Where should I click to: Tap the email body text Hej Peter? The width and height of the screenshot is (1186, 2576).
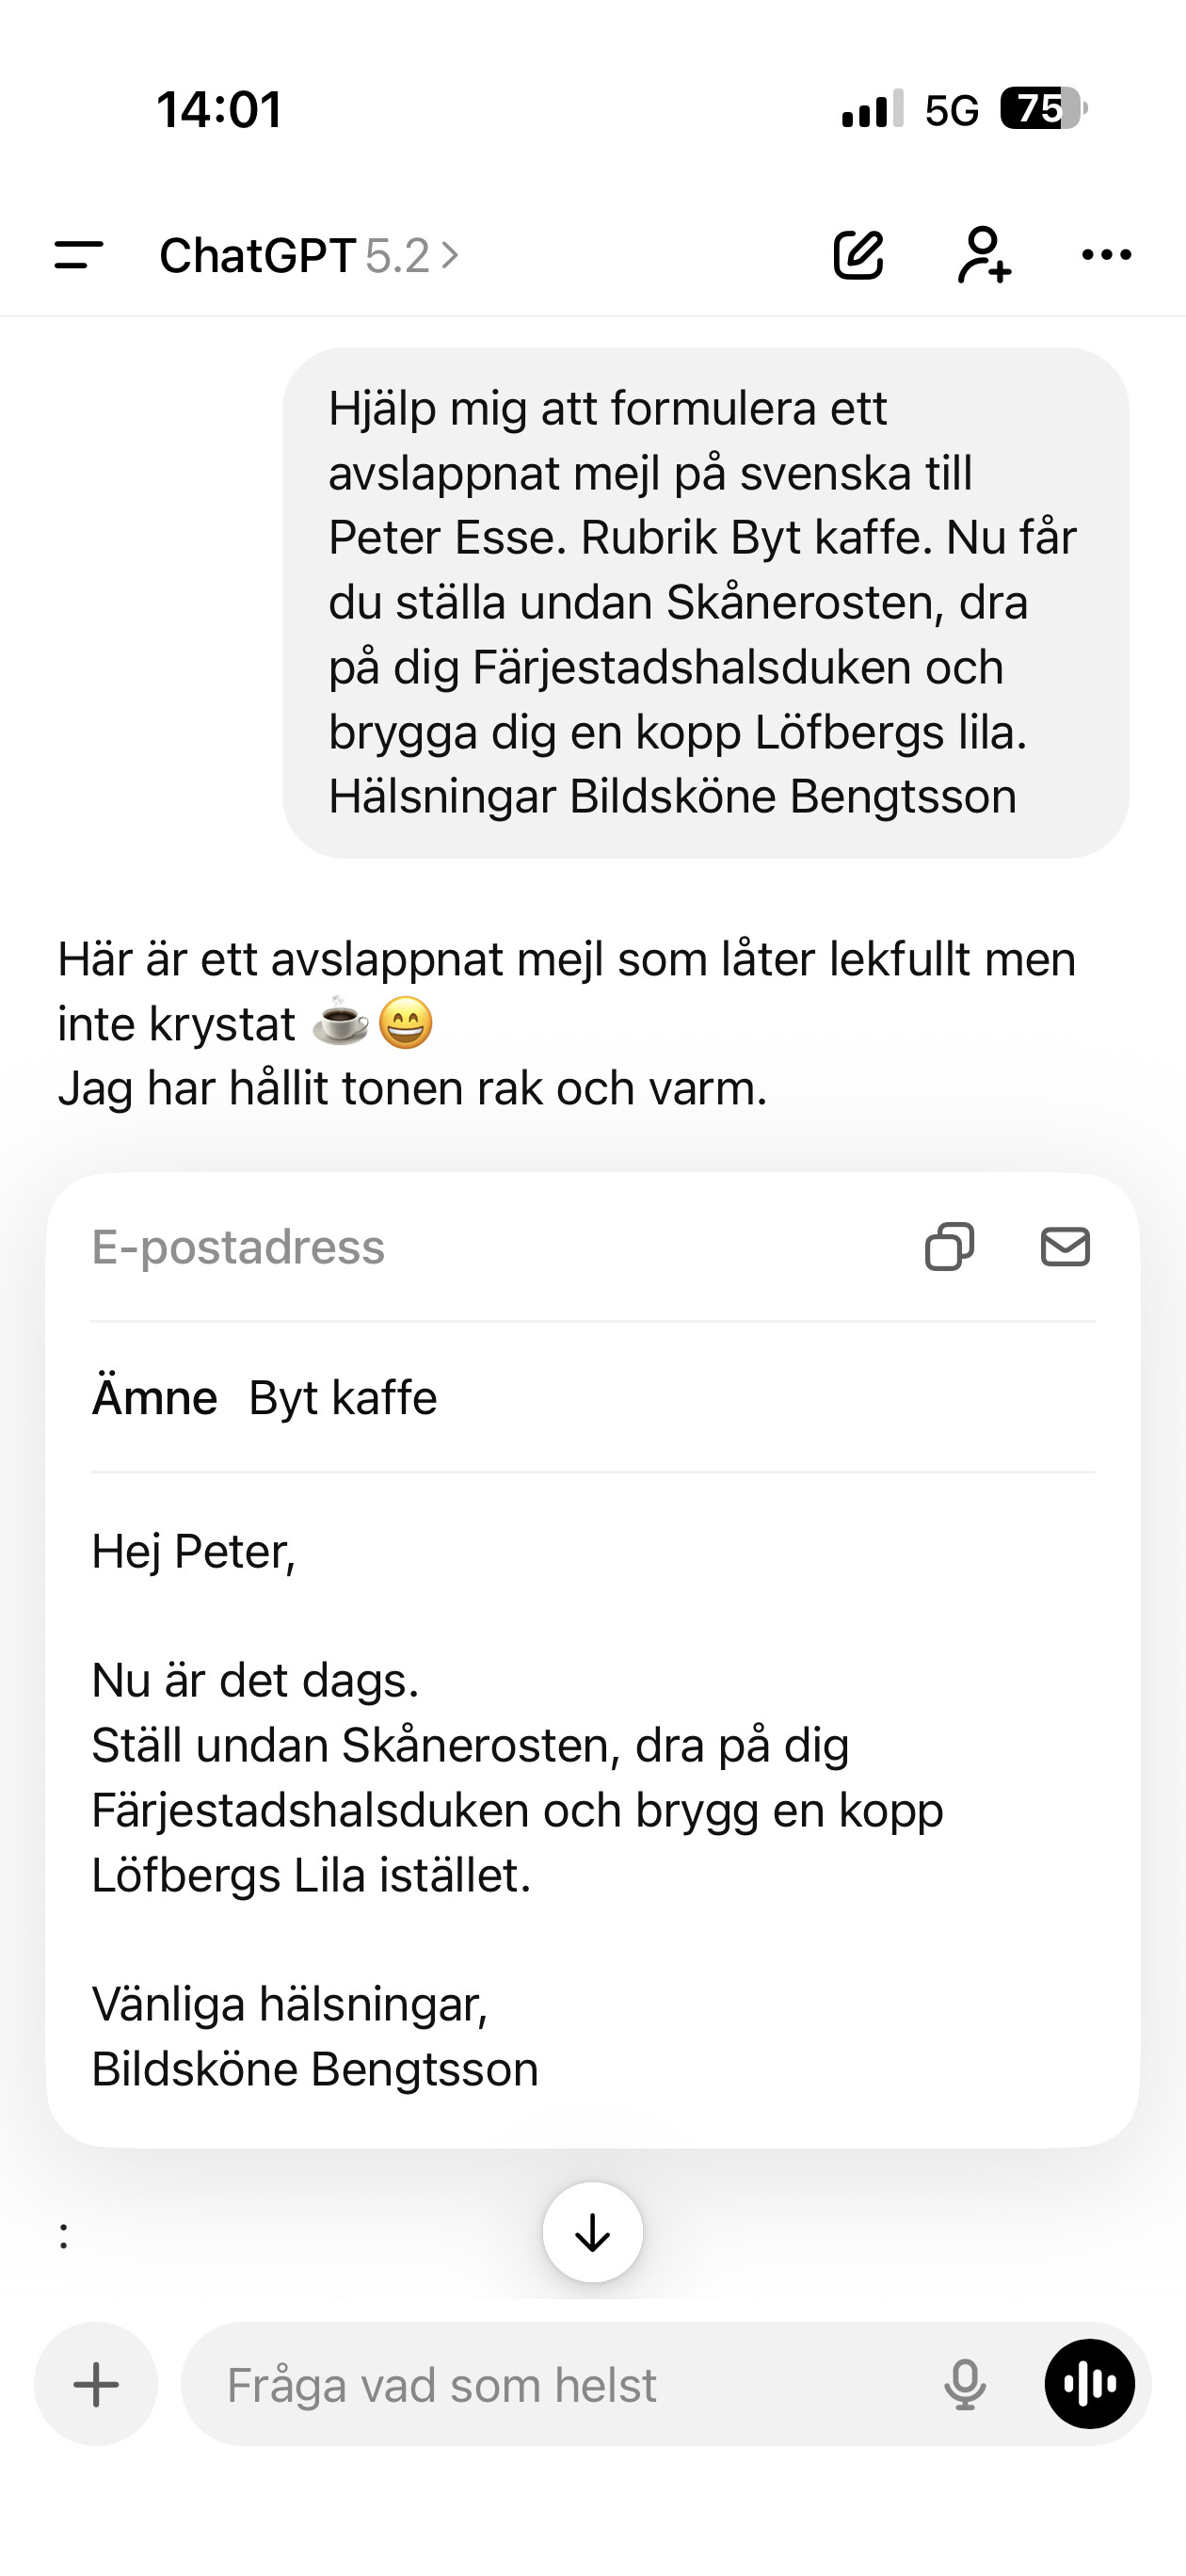pos(194,1552)
